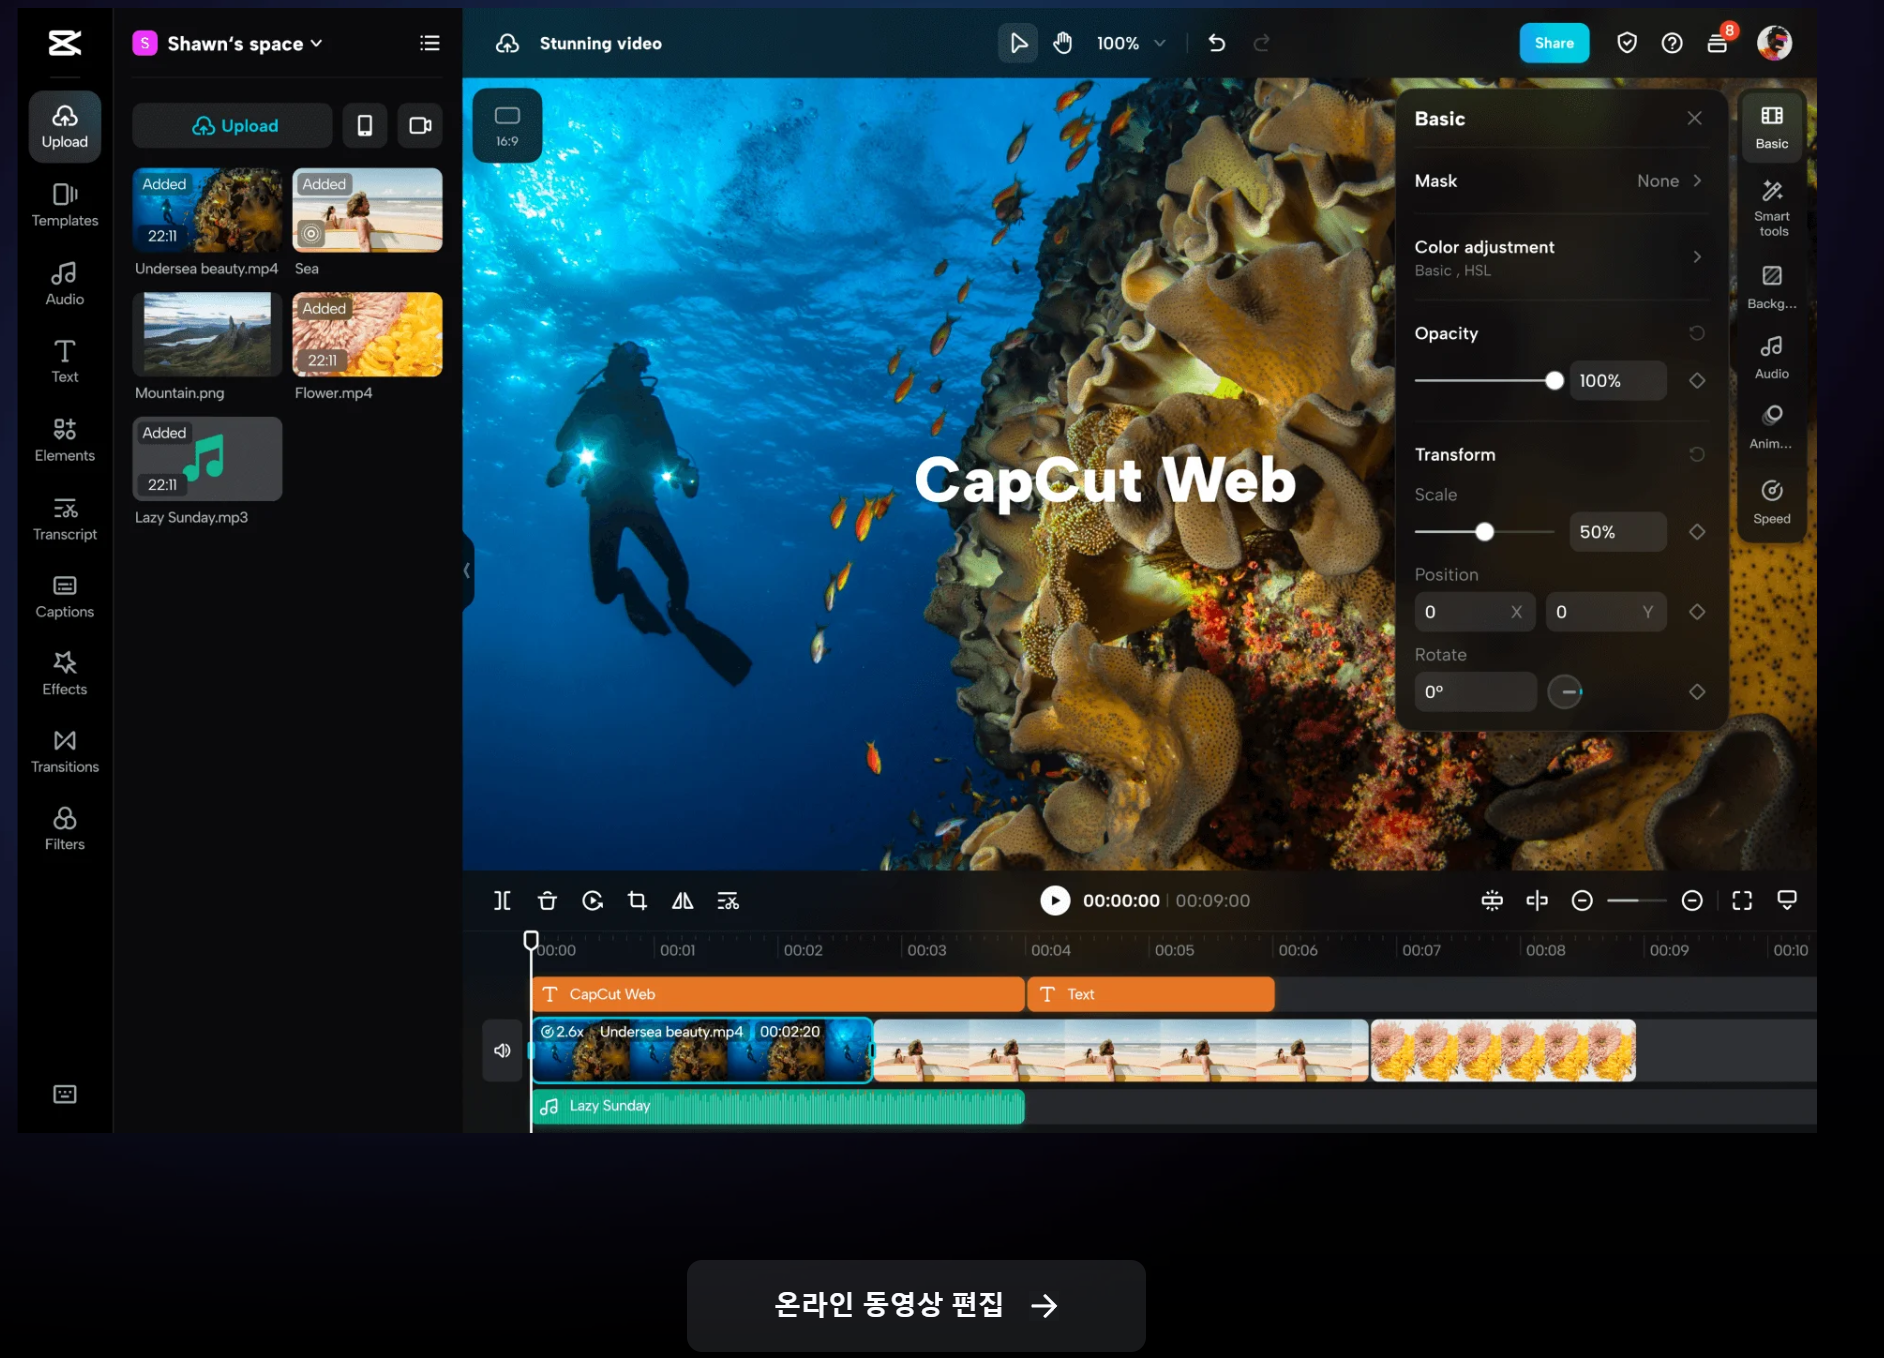This screenshot has width=1884, height=1358.
Task: Toggle the media list view icon
Action: 430,43
